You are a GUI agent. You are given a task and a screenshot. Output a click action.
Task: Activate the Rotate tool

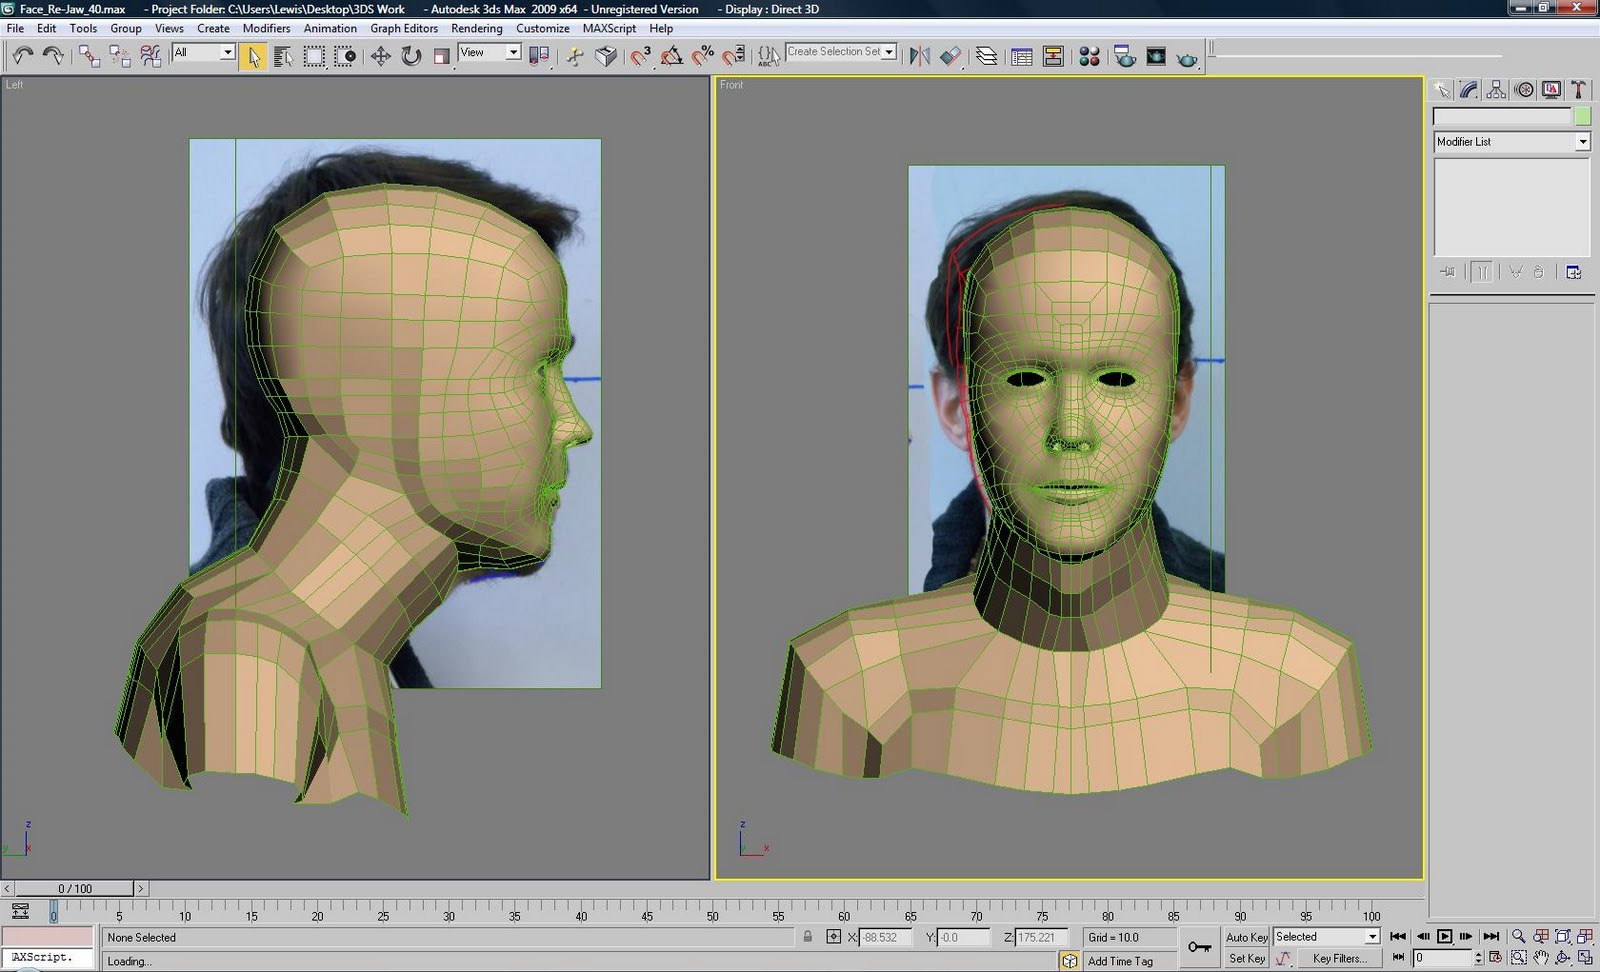[411, 56]
